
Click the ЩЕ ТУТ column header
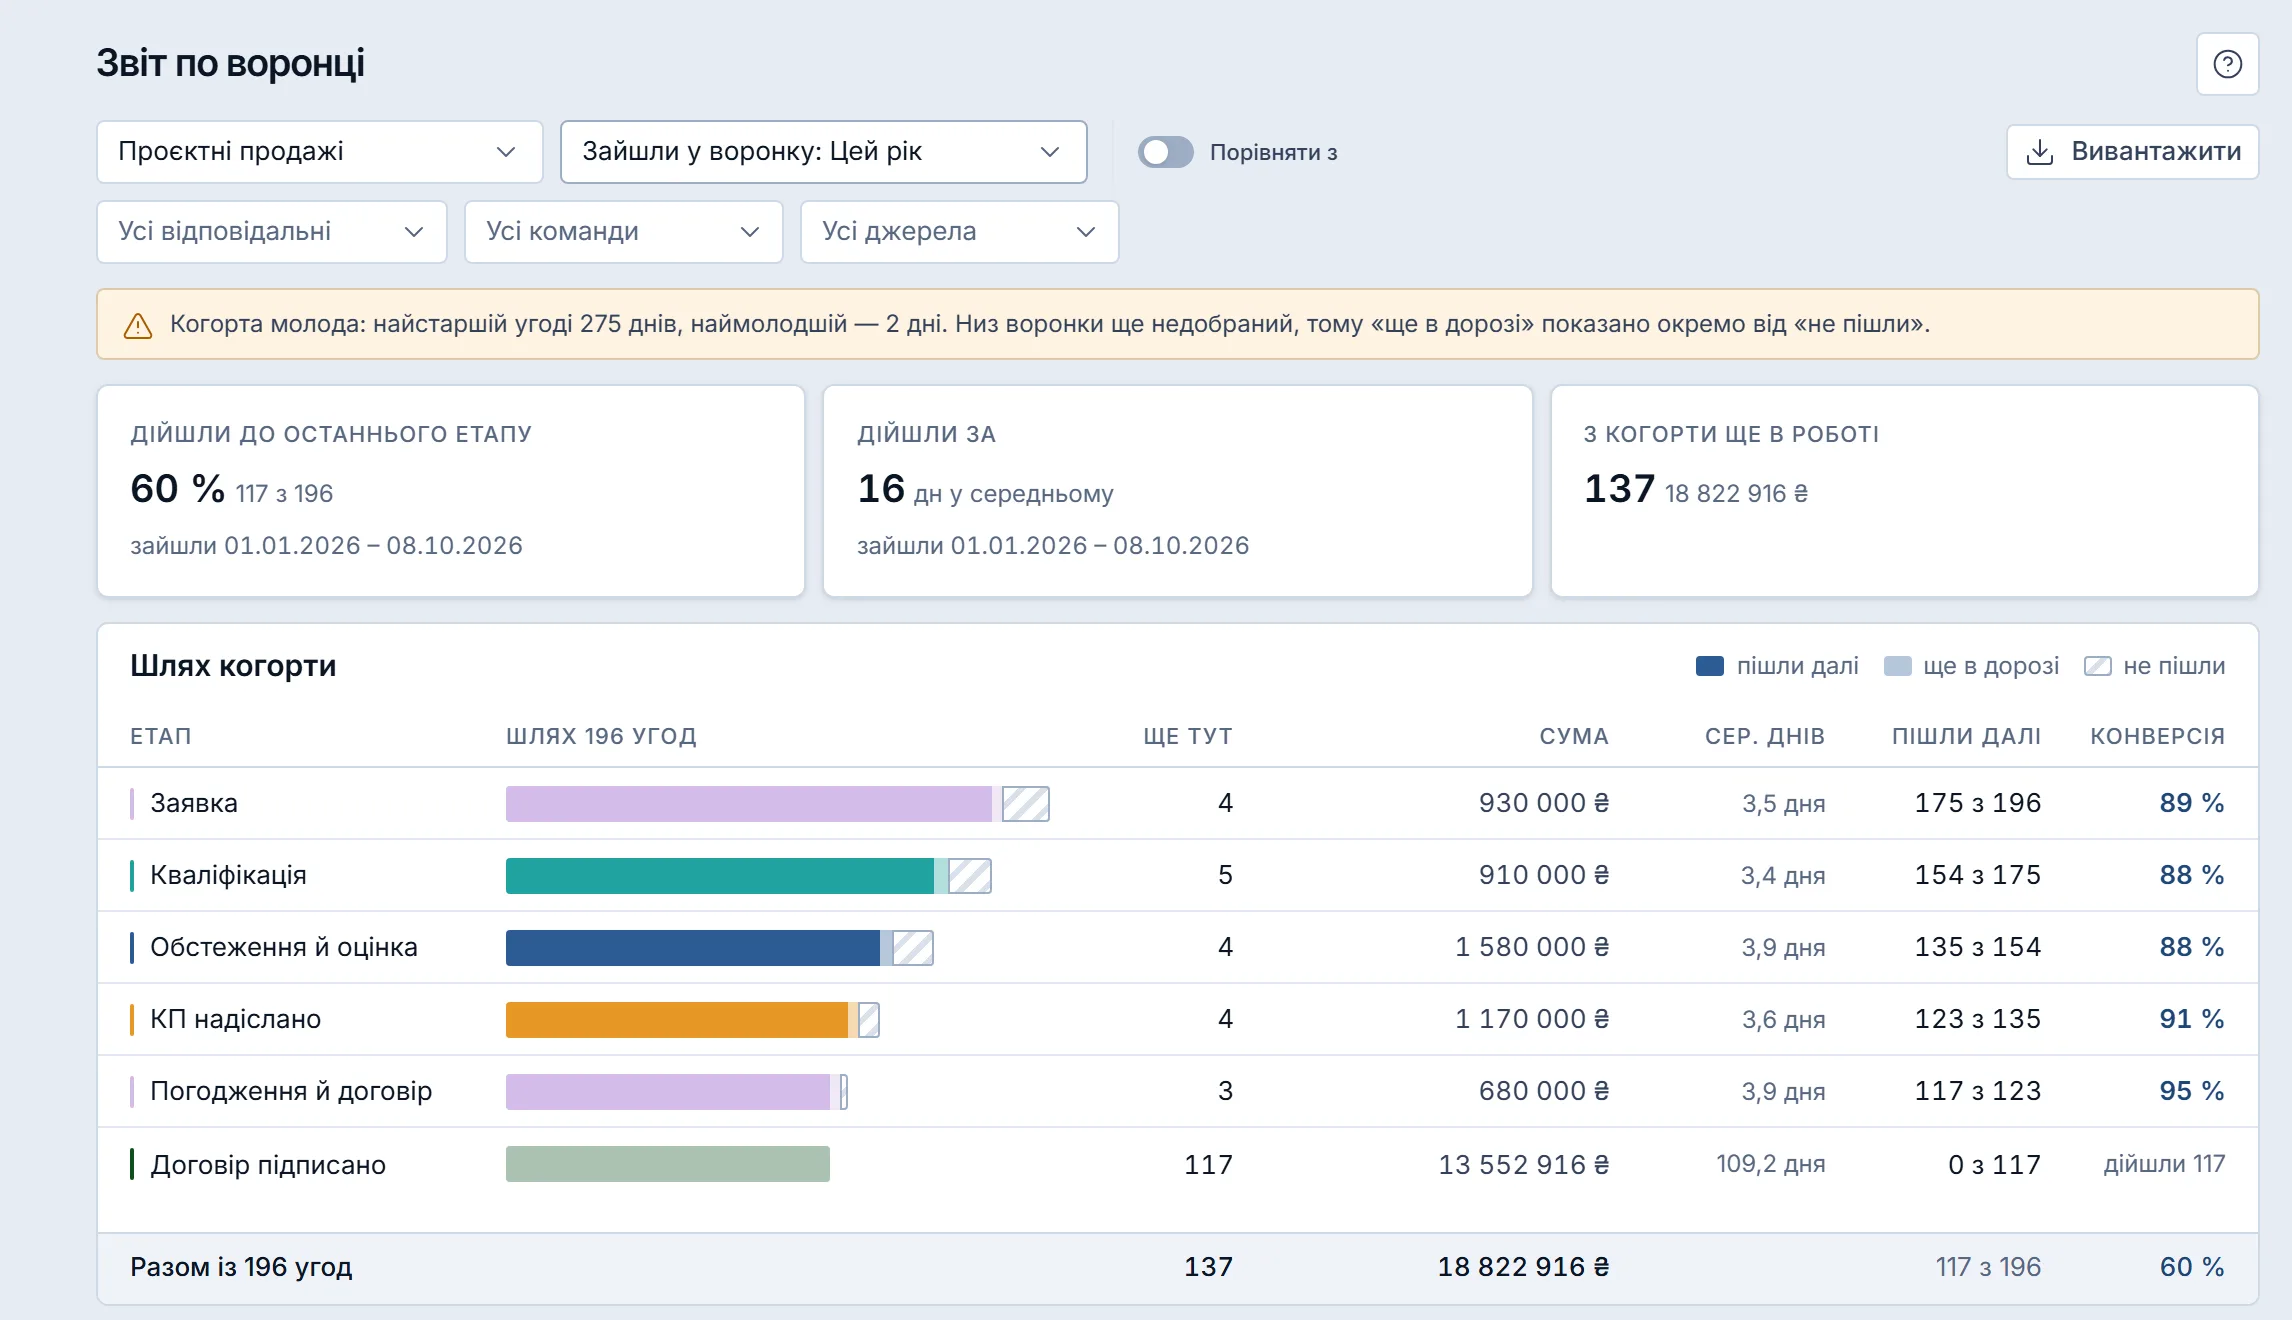point(1188,736)
